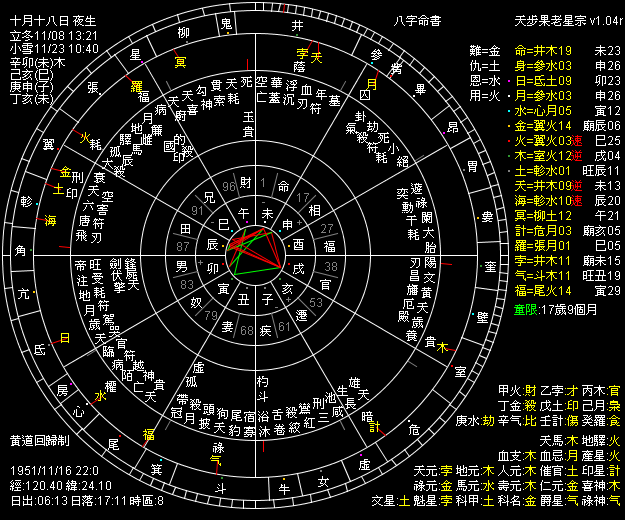Click the yellow 祿 marker above 斗

216,449
